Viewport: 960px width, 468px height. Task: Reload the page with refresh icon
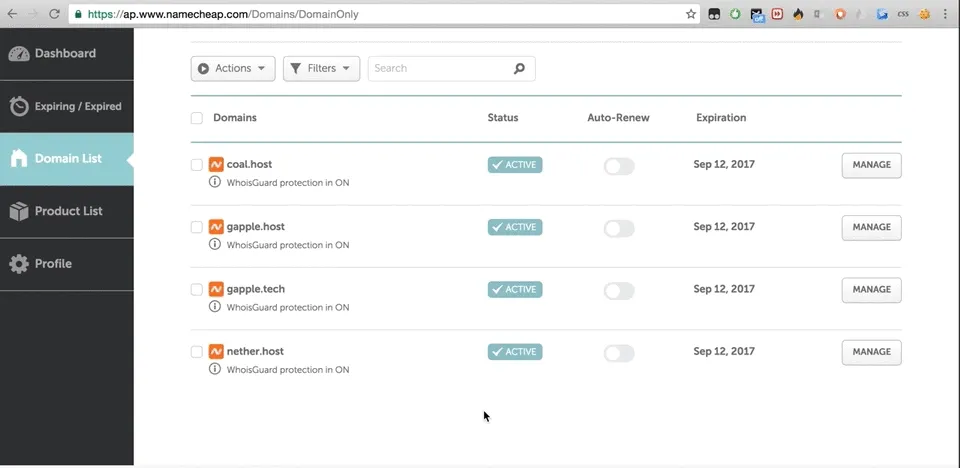tap(54, 13)
